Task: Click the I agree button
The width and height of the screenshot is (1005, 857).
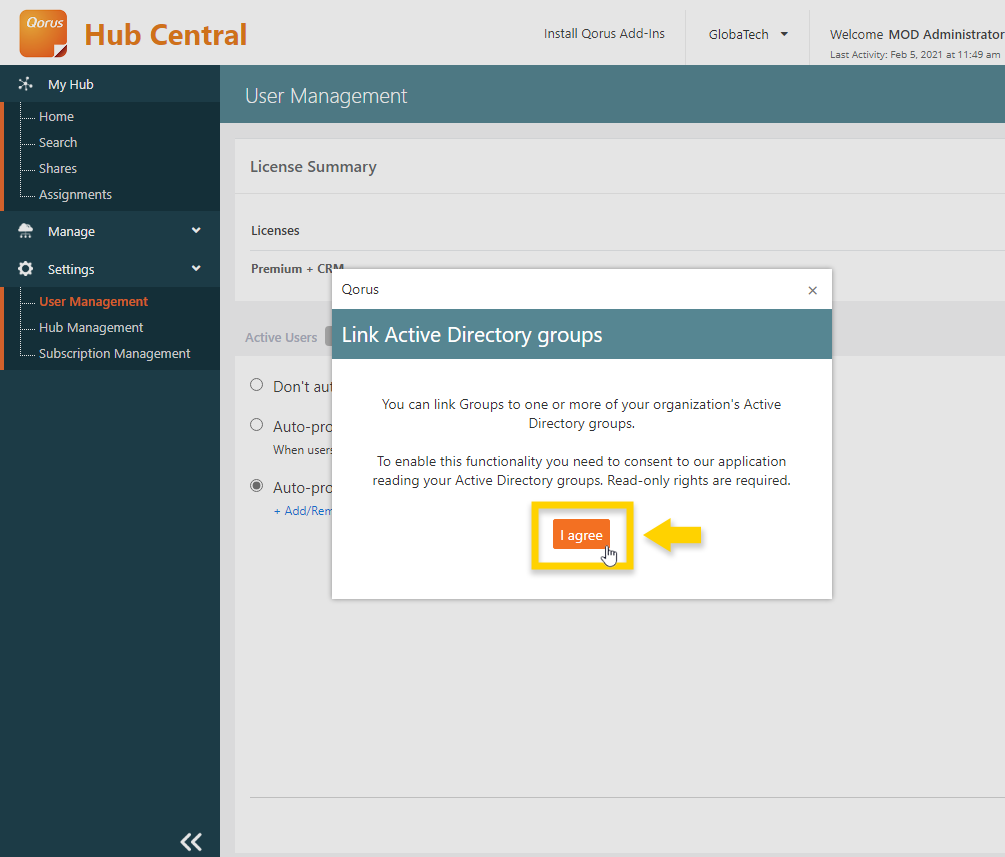Action: pyautogui.click(x=581, y=535)
